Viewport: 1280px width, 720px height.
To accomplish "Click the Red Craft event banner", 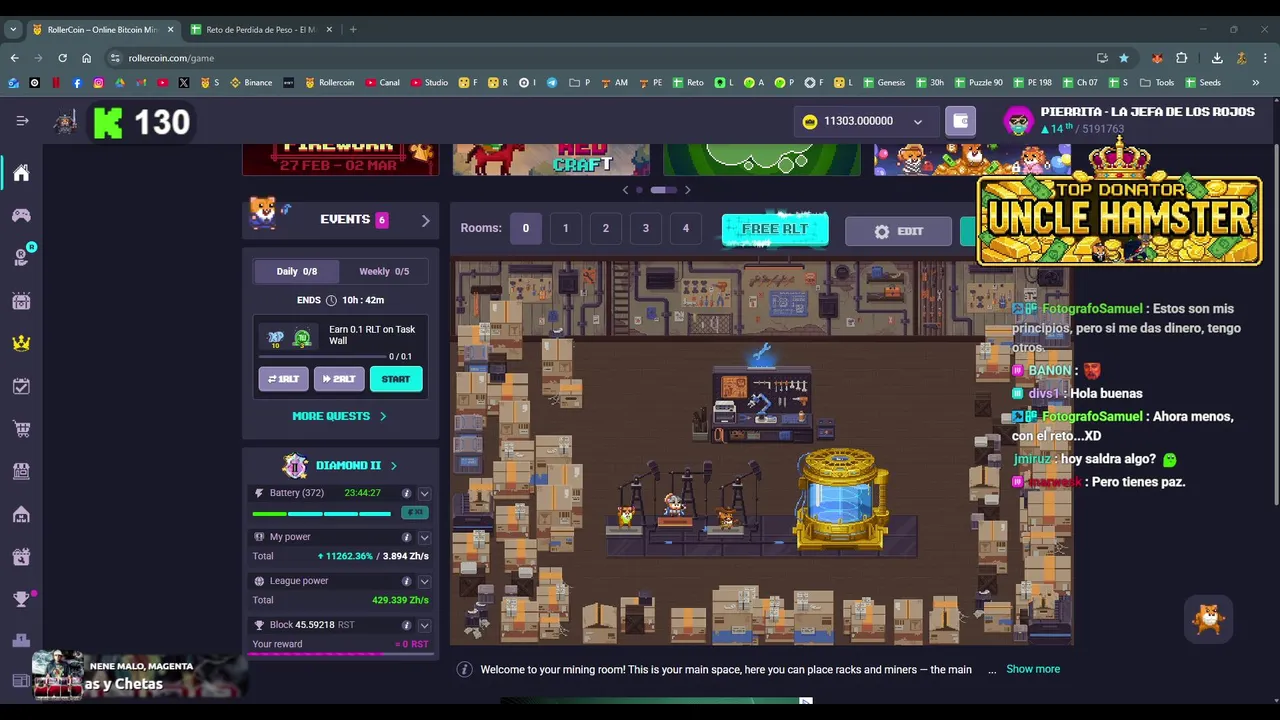I will [551, 160].
